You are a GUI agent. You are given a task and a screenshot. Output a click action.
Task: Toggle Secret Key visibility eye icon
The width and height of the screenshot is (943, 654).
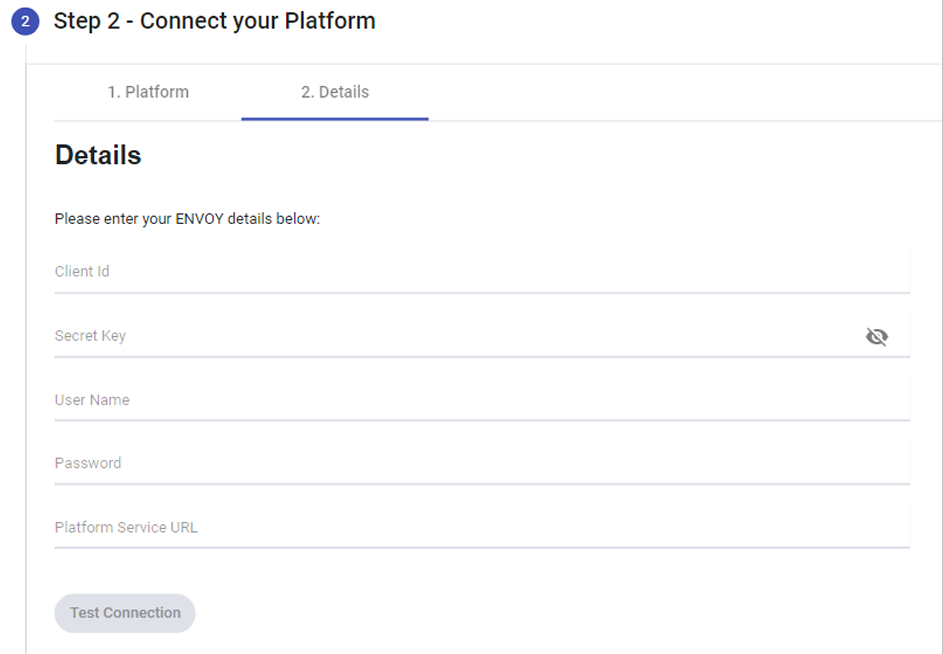pos(876,336)
